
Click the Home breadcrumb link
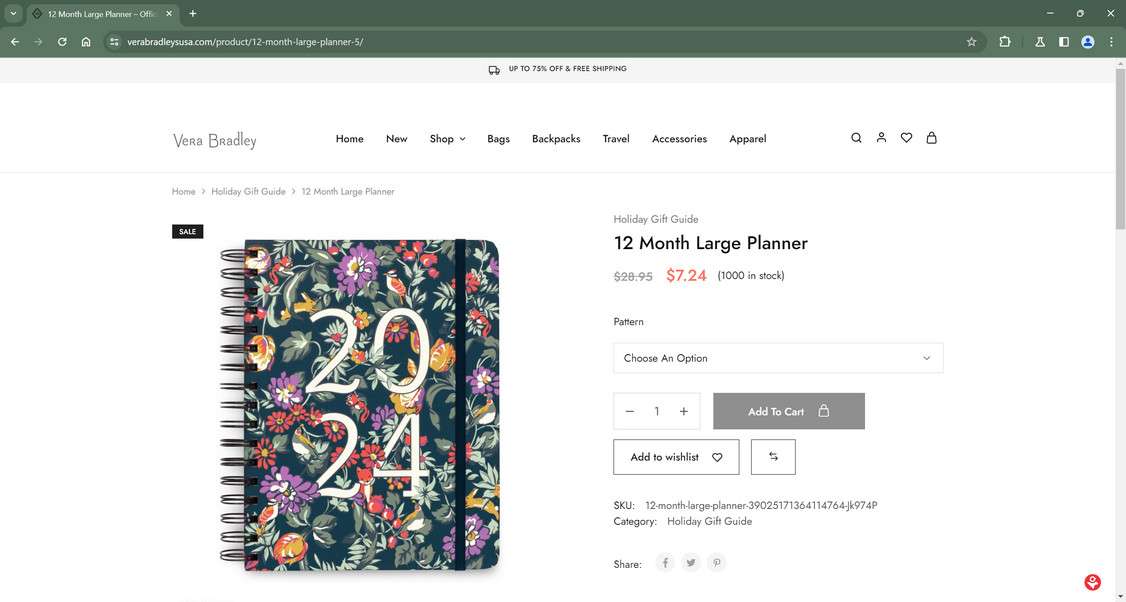tap(184, 190)
